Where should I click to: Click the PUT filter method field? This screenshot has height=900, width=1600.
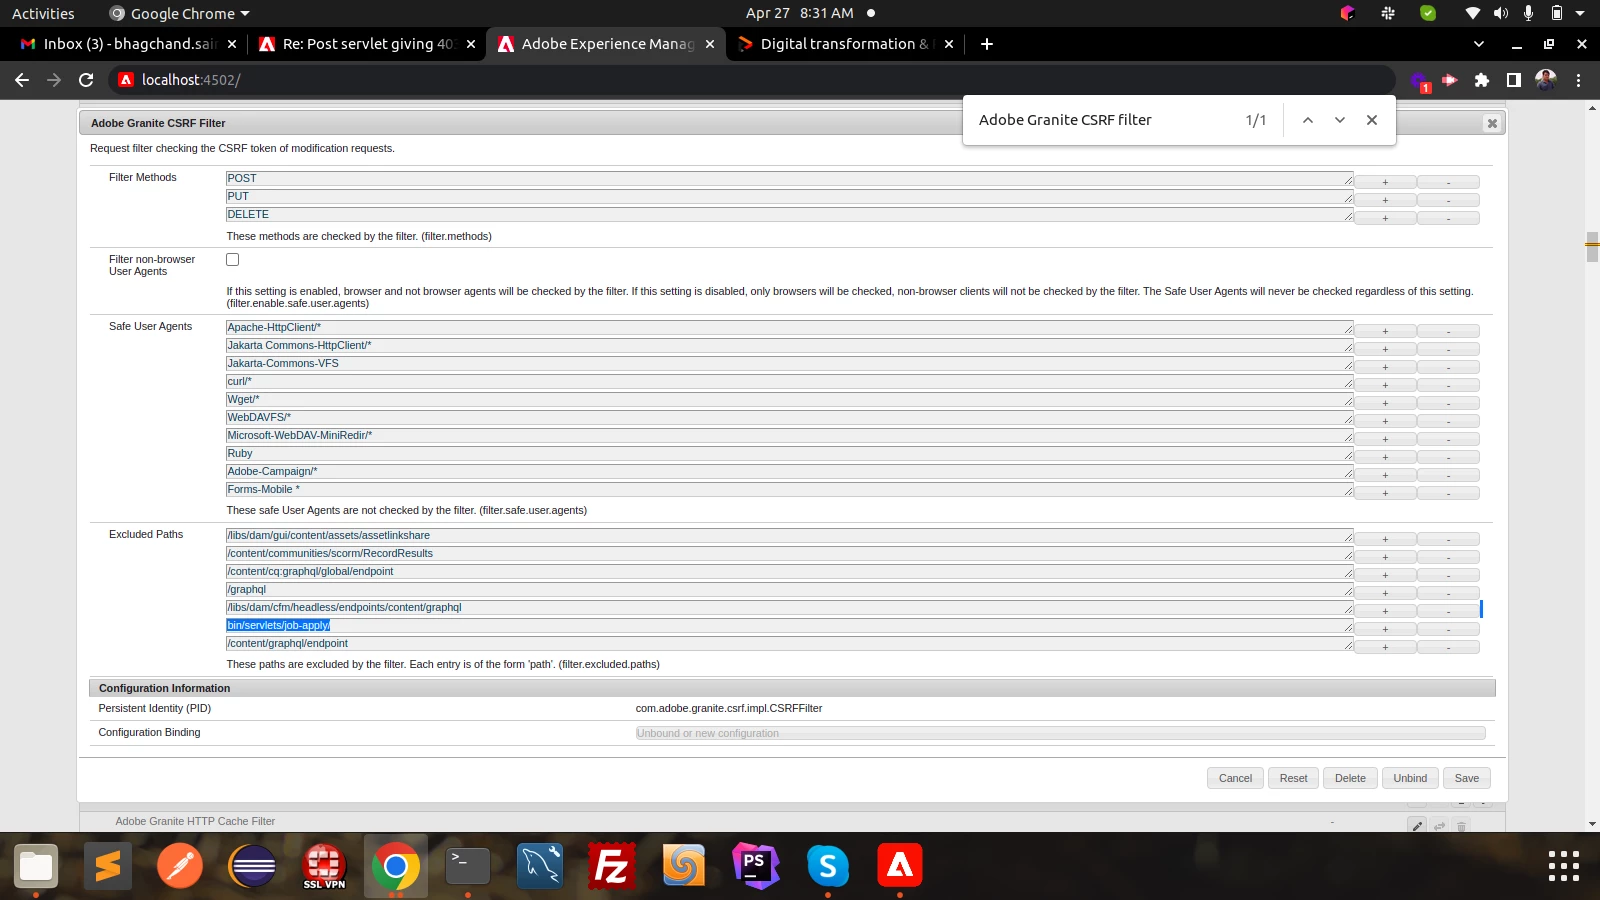coord(789,196)
